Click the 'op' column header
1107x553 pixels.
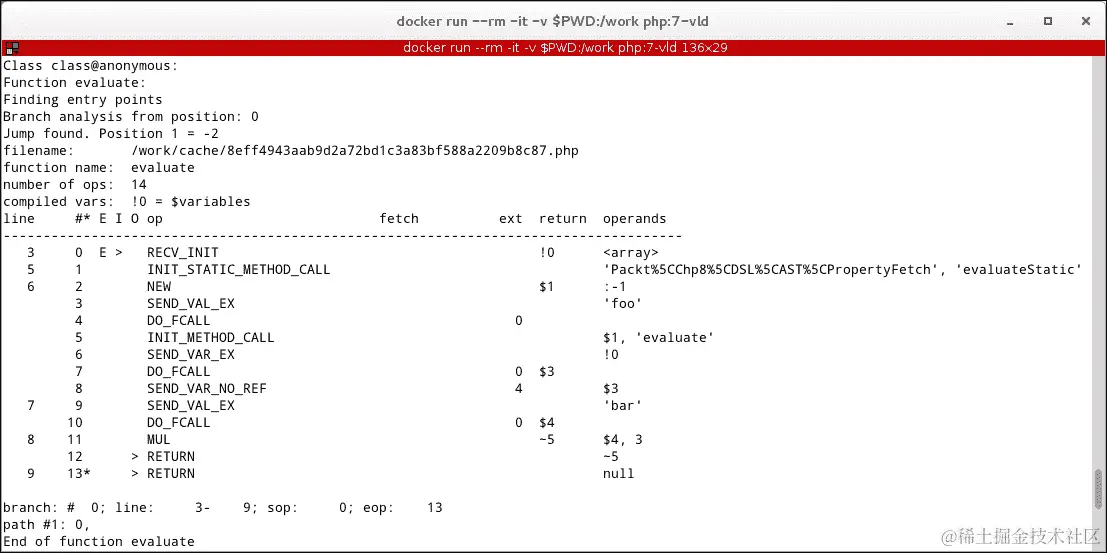click(155, 218)
